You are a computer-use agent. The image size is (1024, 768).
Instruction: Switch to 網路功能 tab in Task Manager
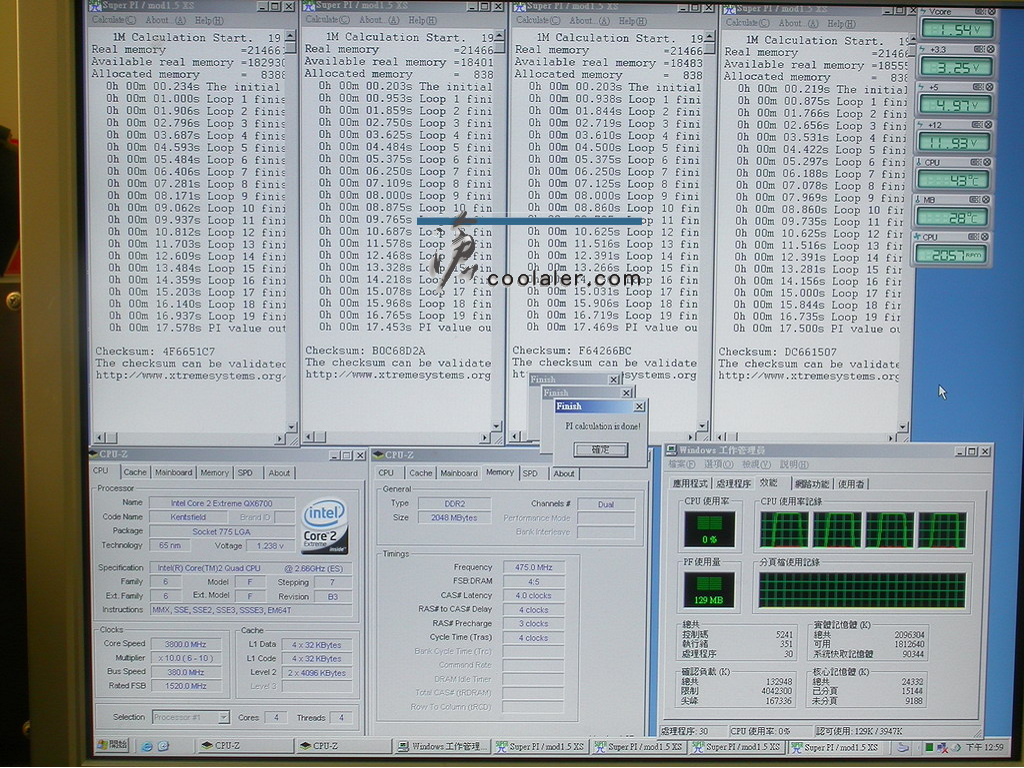pyautogui.click(x=812, y=484)
